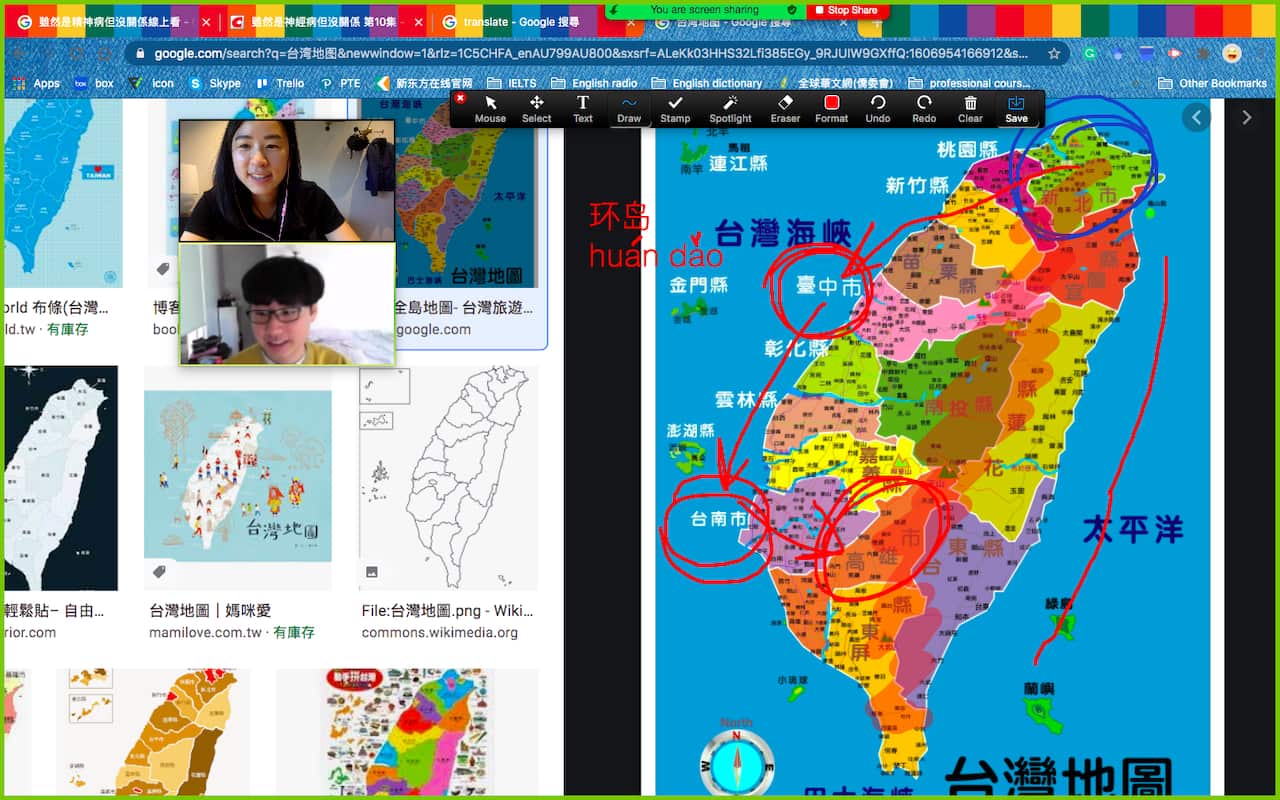
Task: Bookmark this page with the star icon
Action: (1054, 53)
